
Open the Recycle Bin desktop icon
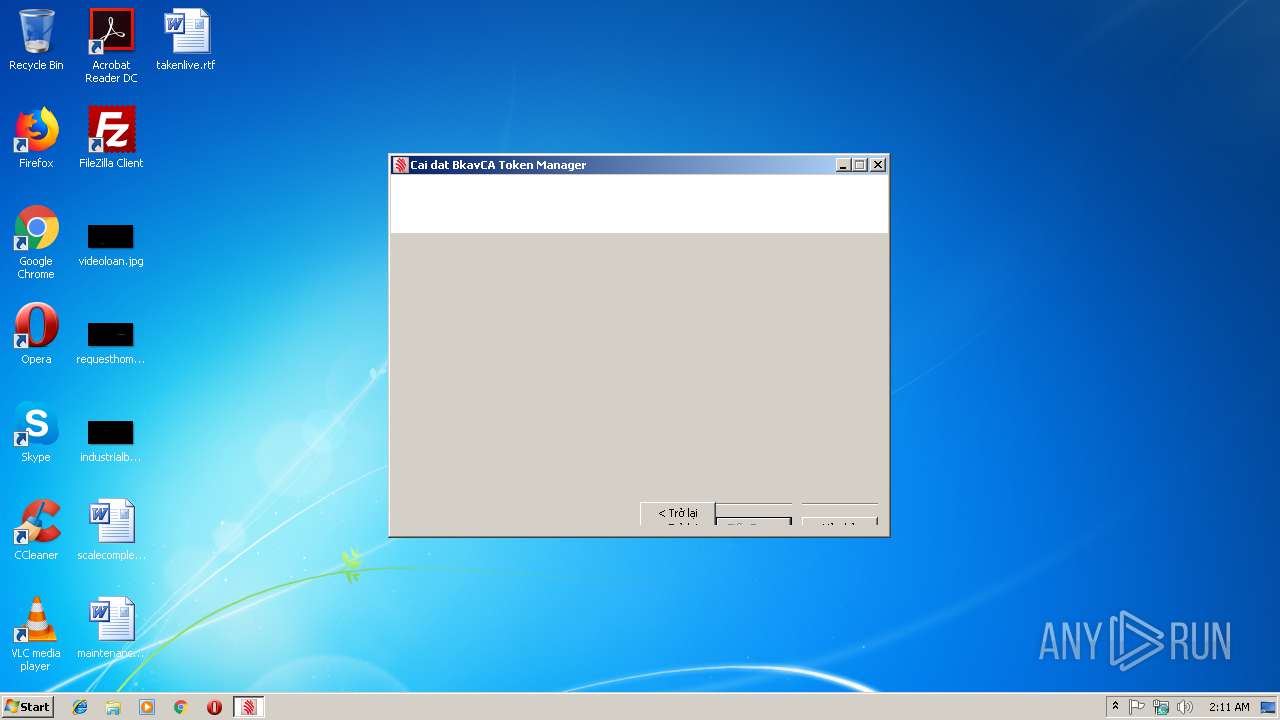pos(36,40)
